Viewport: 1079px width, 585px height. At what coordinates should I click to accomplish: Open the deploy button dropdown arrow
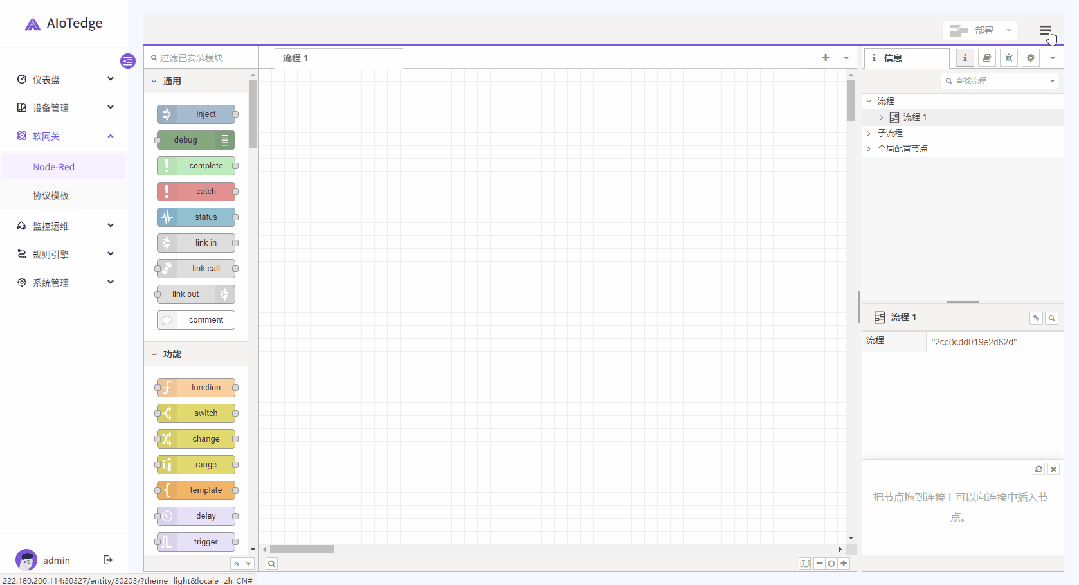[x=1008, y=31]
